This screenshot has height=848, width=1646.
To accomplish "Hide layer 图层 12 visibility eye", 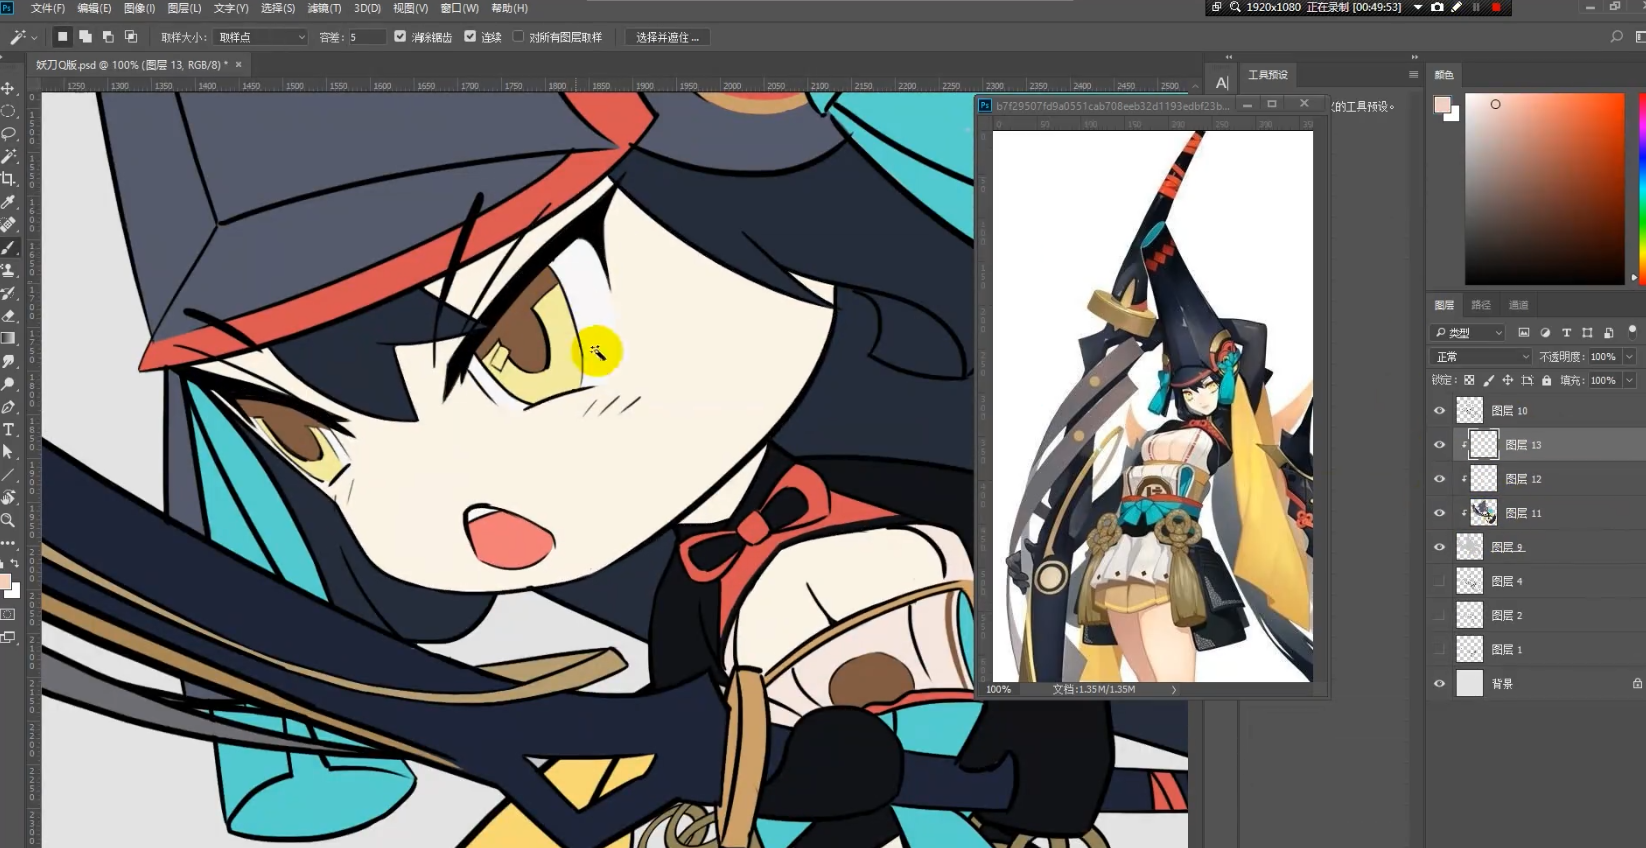I will (1440, 478).
